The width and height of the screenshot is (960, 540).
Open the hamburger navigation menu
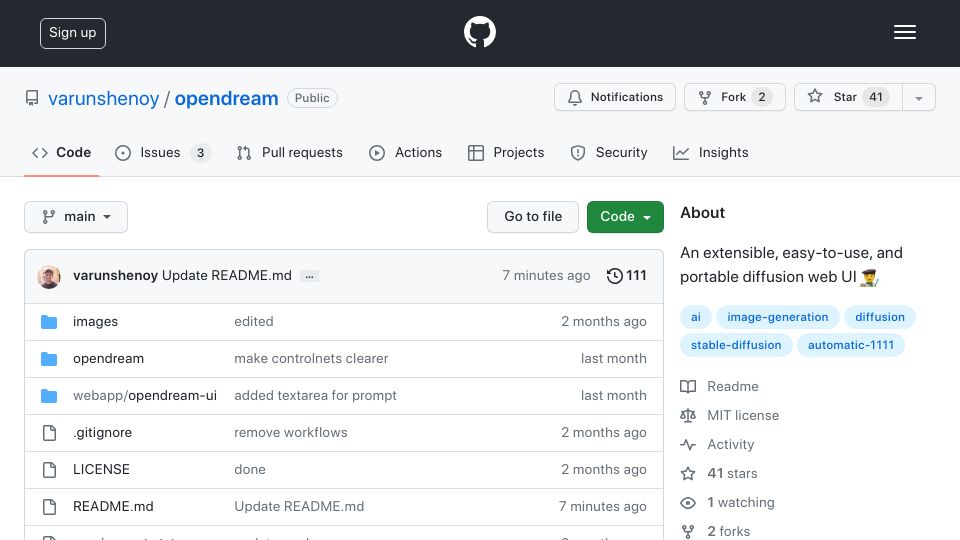[904, 32]
